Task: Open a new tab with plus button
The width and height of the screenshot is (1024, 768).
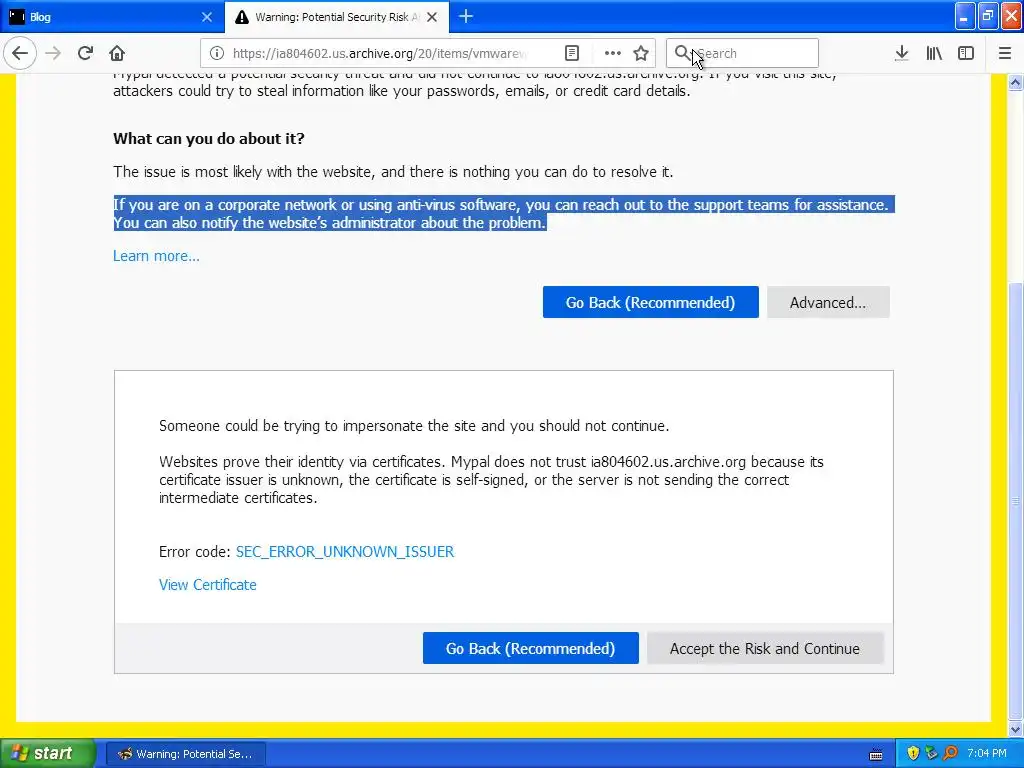Action: (466, 16)
